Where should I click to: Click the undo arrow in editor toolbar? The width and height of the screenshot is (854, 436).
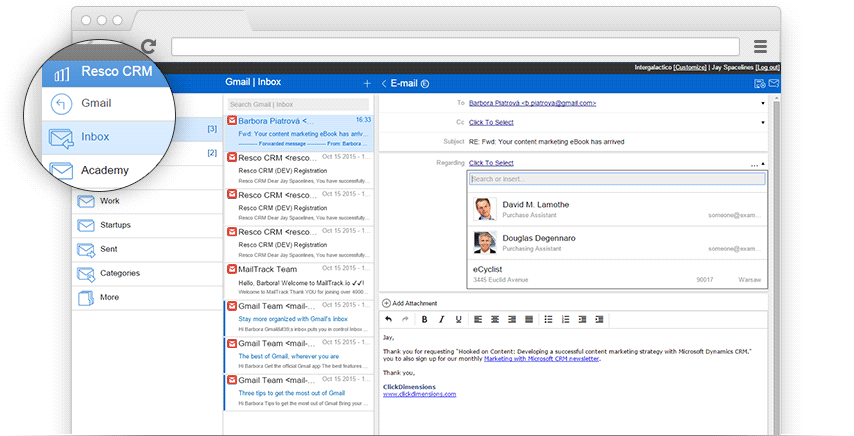point(388,319)
